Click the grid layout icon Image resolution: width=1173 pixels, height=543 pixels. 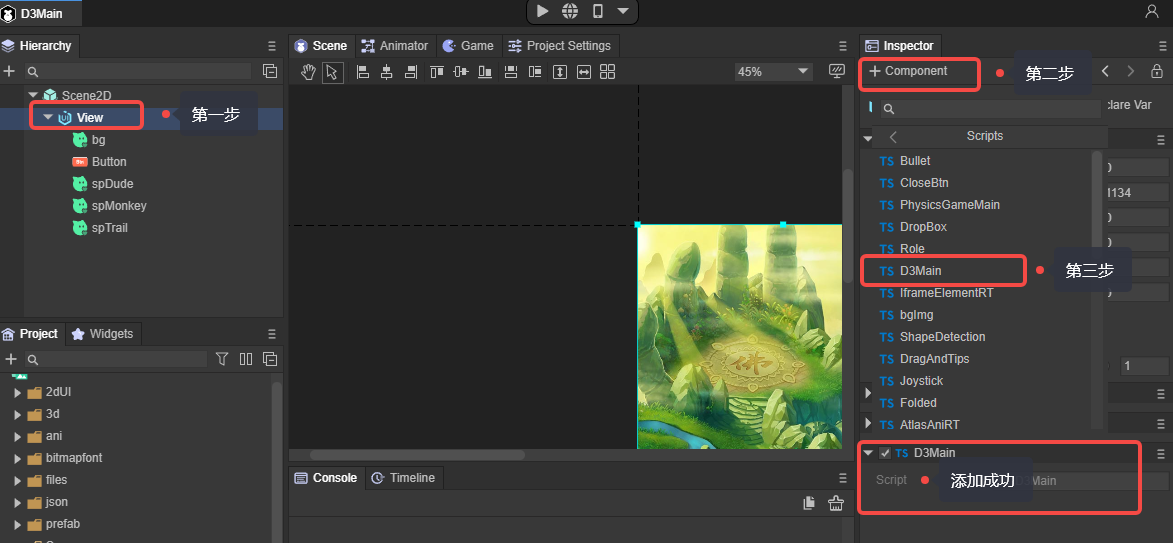(607, 72)
